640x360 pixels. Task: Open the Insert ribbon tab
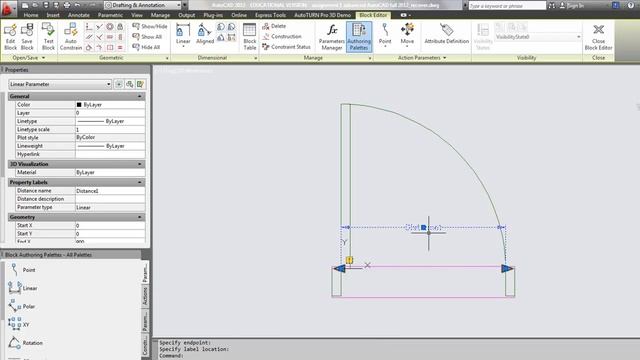click(53, 15)
